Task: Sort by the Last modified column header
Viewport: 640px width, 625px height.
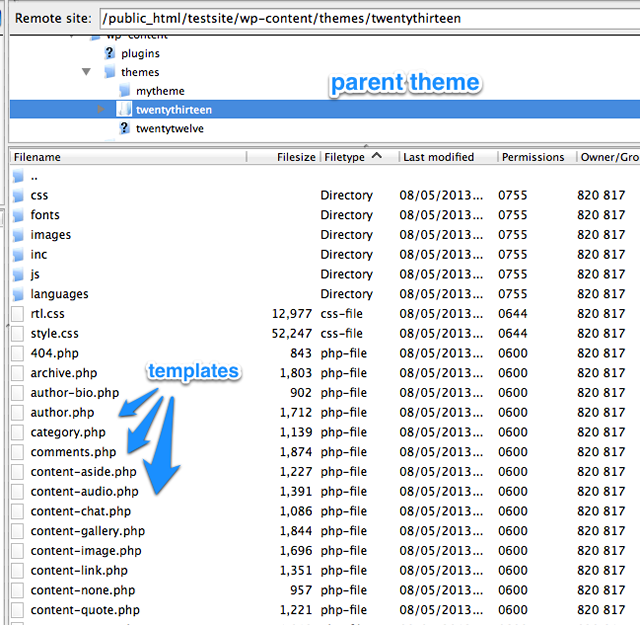Action: click(448, 157)
